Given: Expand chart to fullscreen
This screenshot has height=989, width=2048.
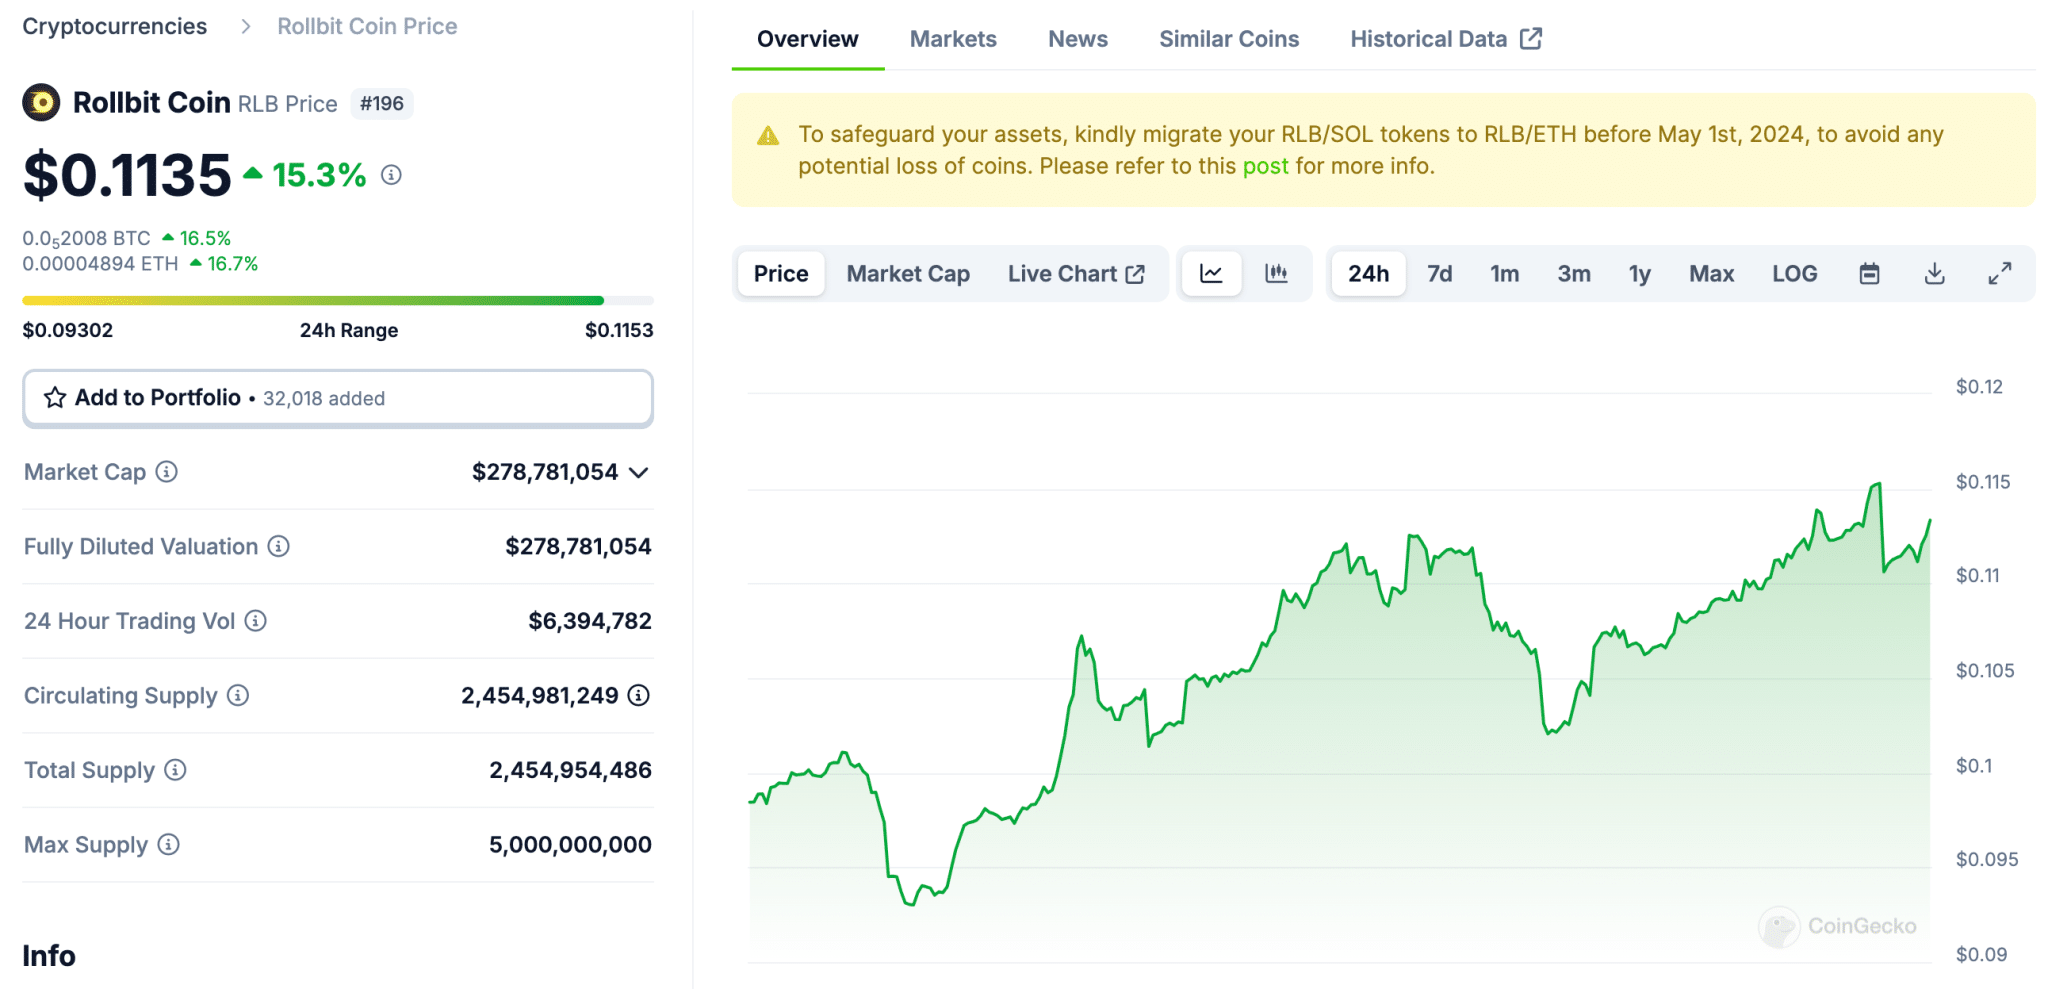Looking at the screenshot, I should click(x=1999, y=274).
